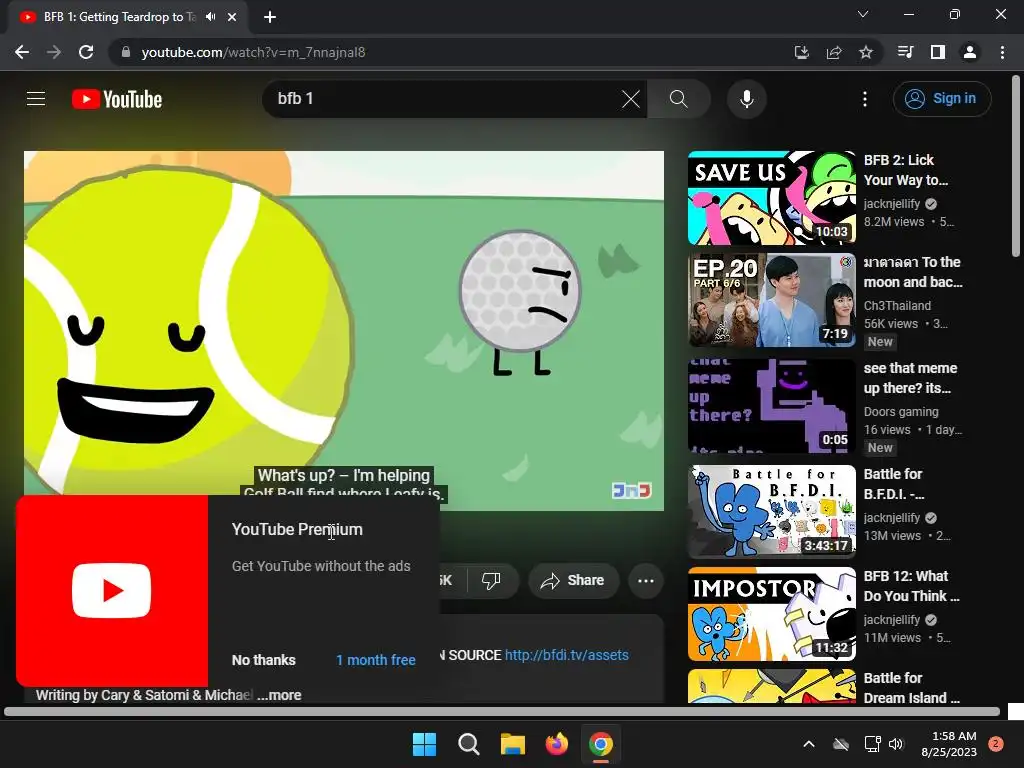Open the YouTube guide hamburger menu

click(36, 99)
